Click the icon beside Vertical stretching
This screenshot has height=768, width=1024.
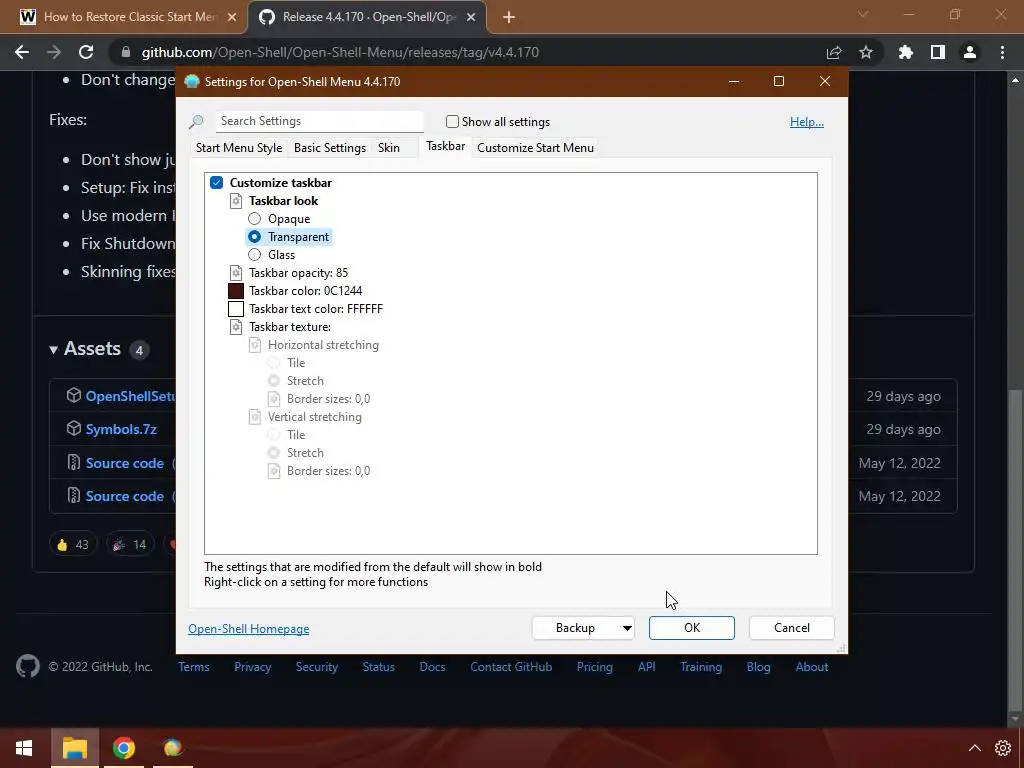pyautogui.click(x=255, y=417)
